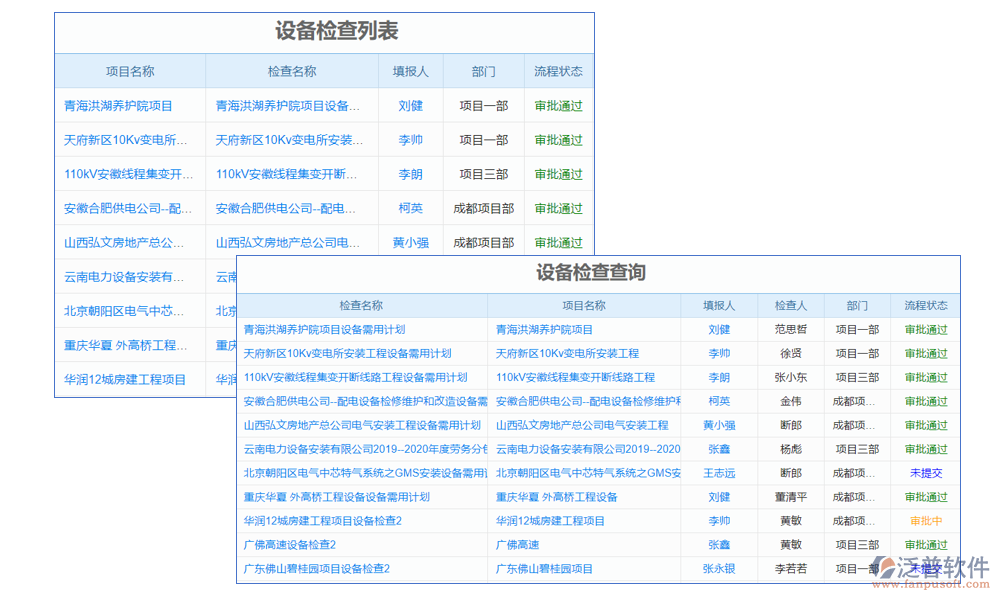Sort by the 检查人 column header
The width and height of the screenshot is (1000, 600).
(789, 305)
